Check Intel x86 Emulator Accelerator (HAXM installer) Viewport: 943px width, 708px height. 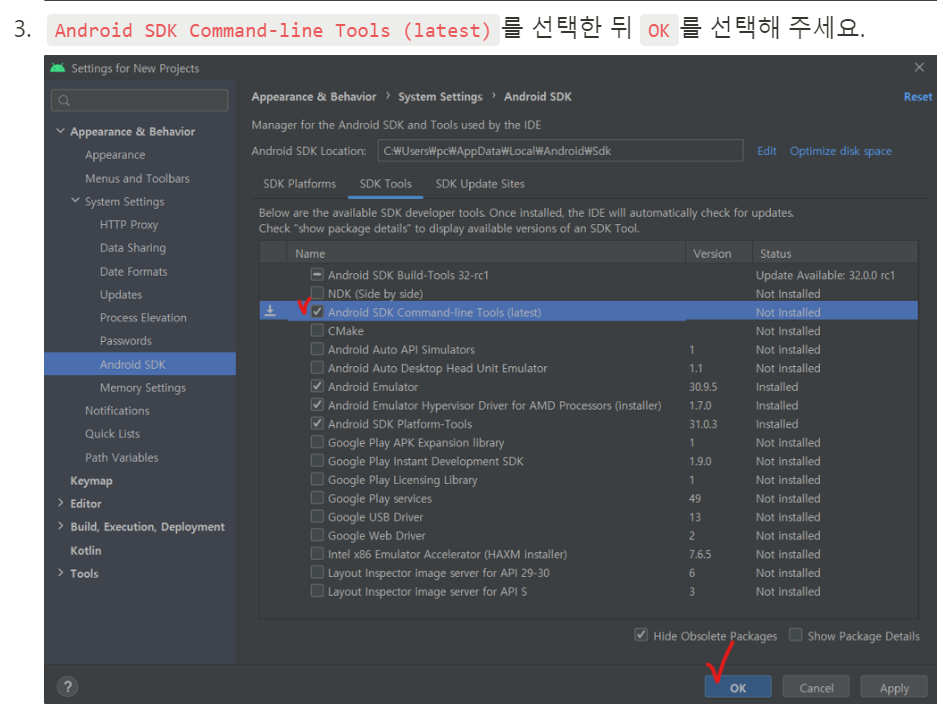point(317,553)
